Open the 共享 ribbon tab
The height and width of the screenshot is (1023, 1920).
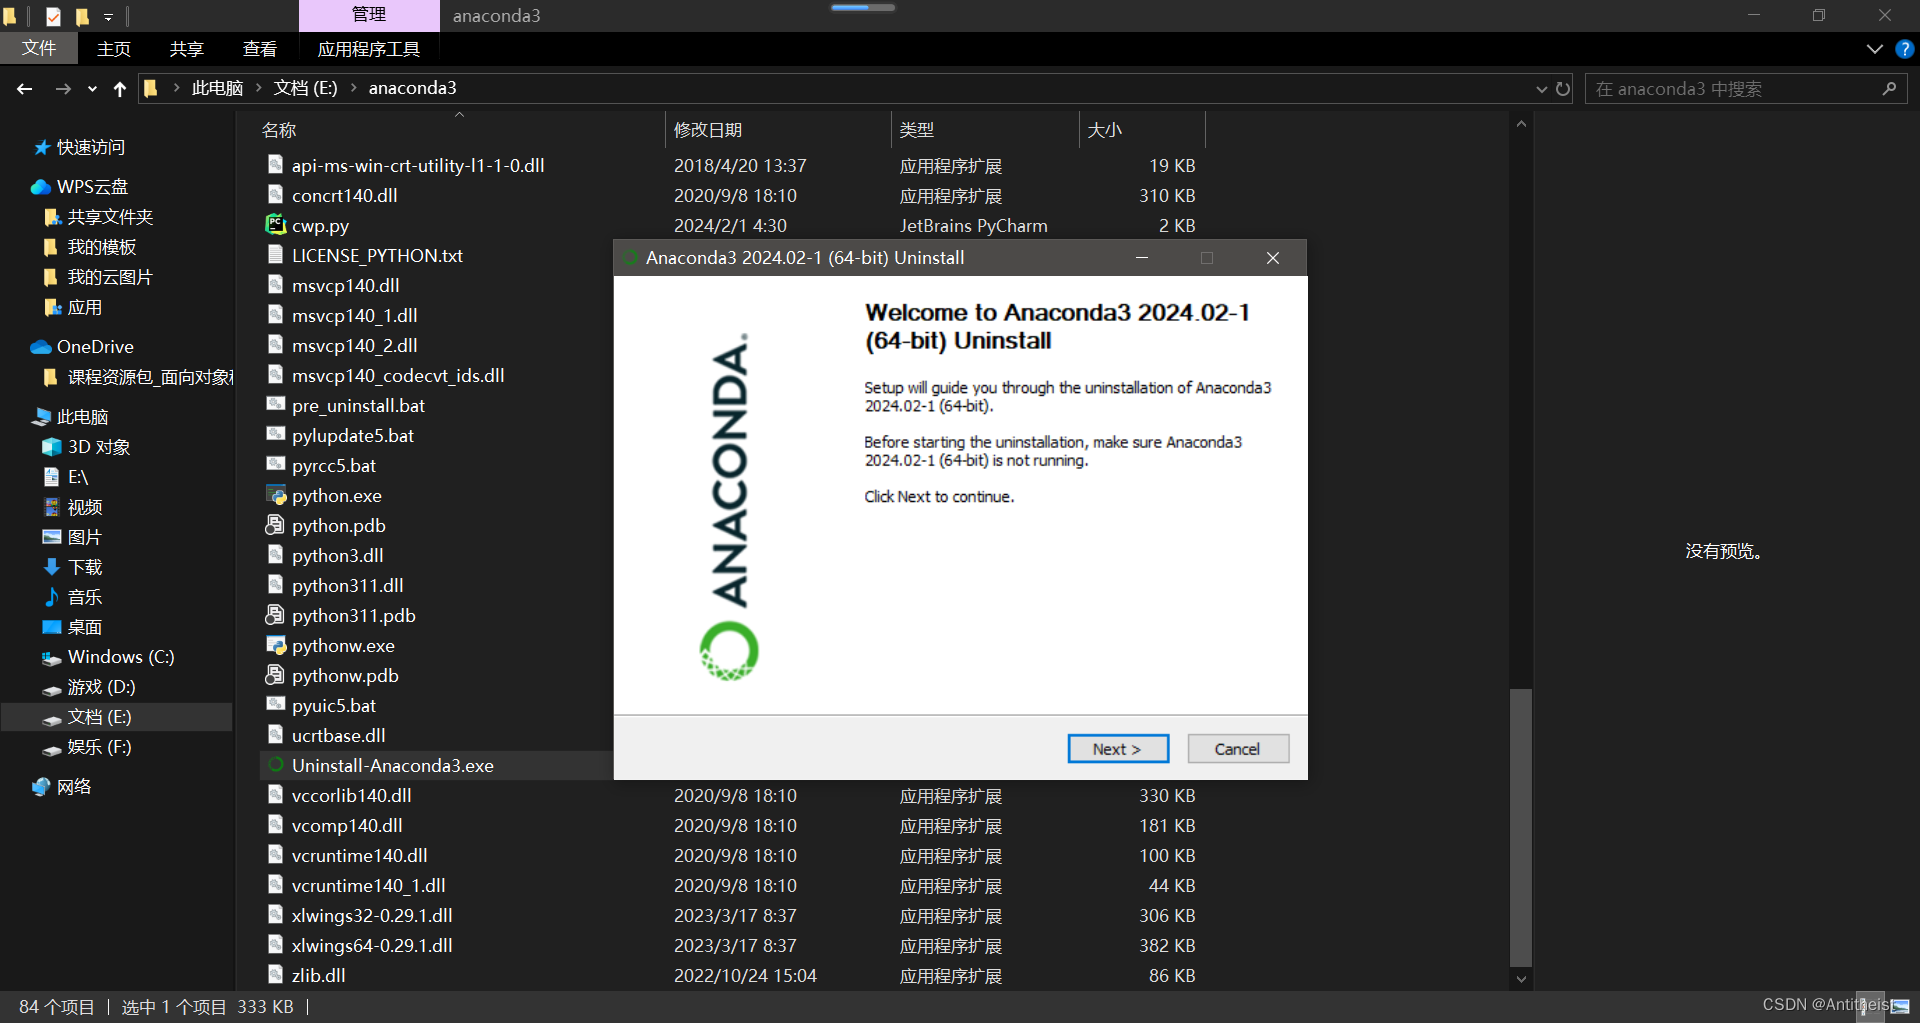pyautogui.click(x=186, y=48)
